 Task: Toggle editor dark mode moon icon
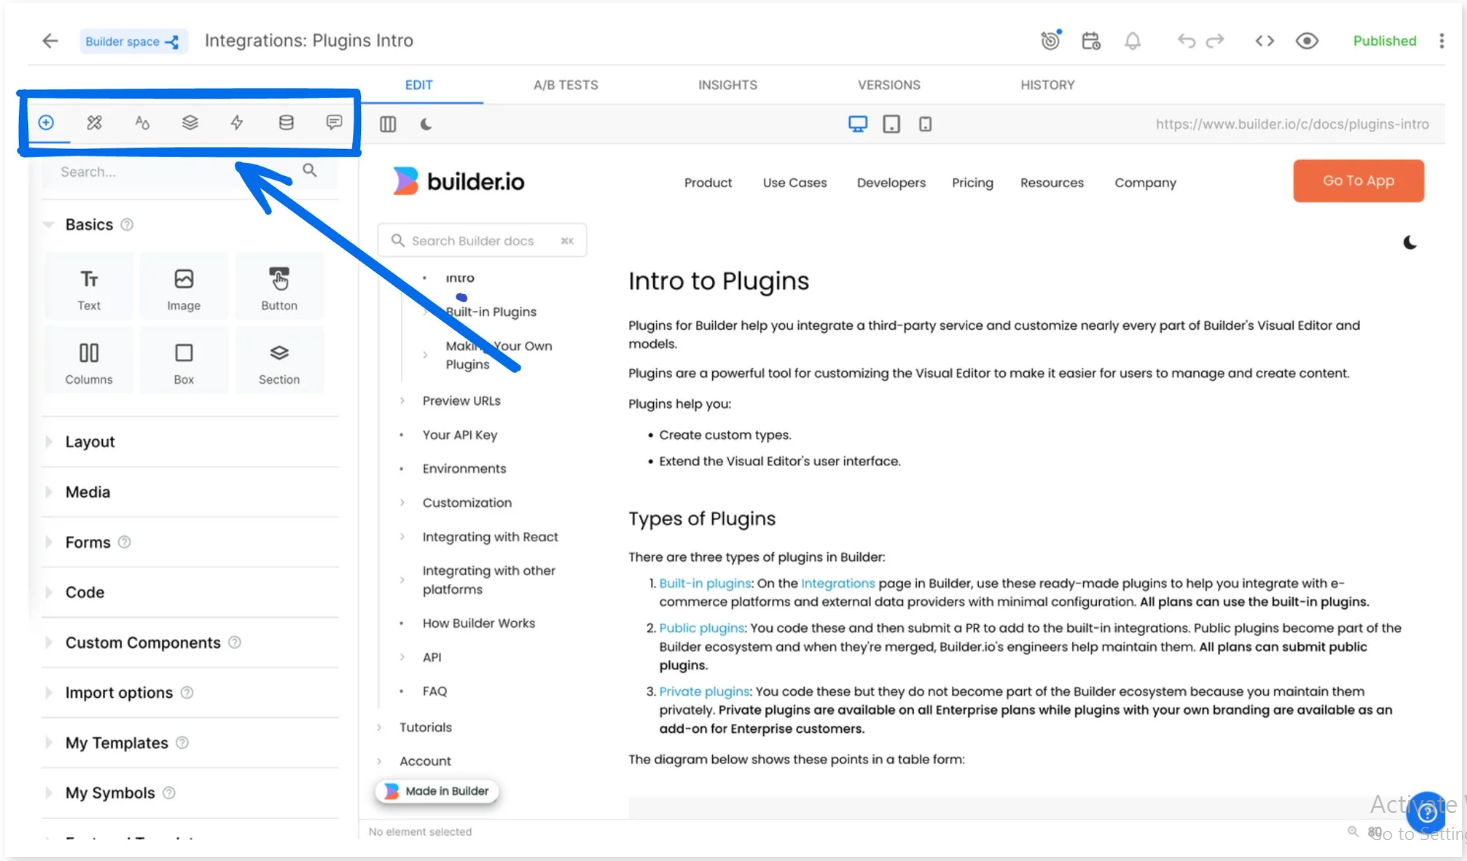426,124
